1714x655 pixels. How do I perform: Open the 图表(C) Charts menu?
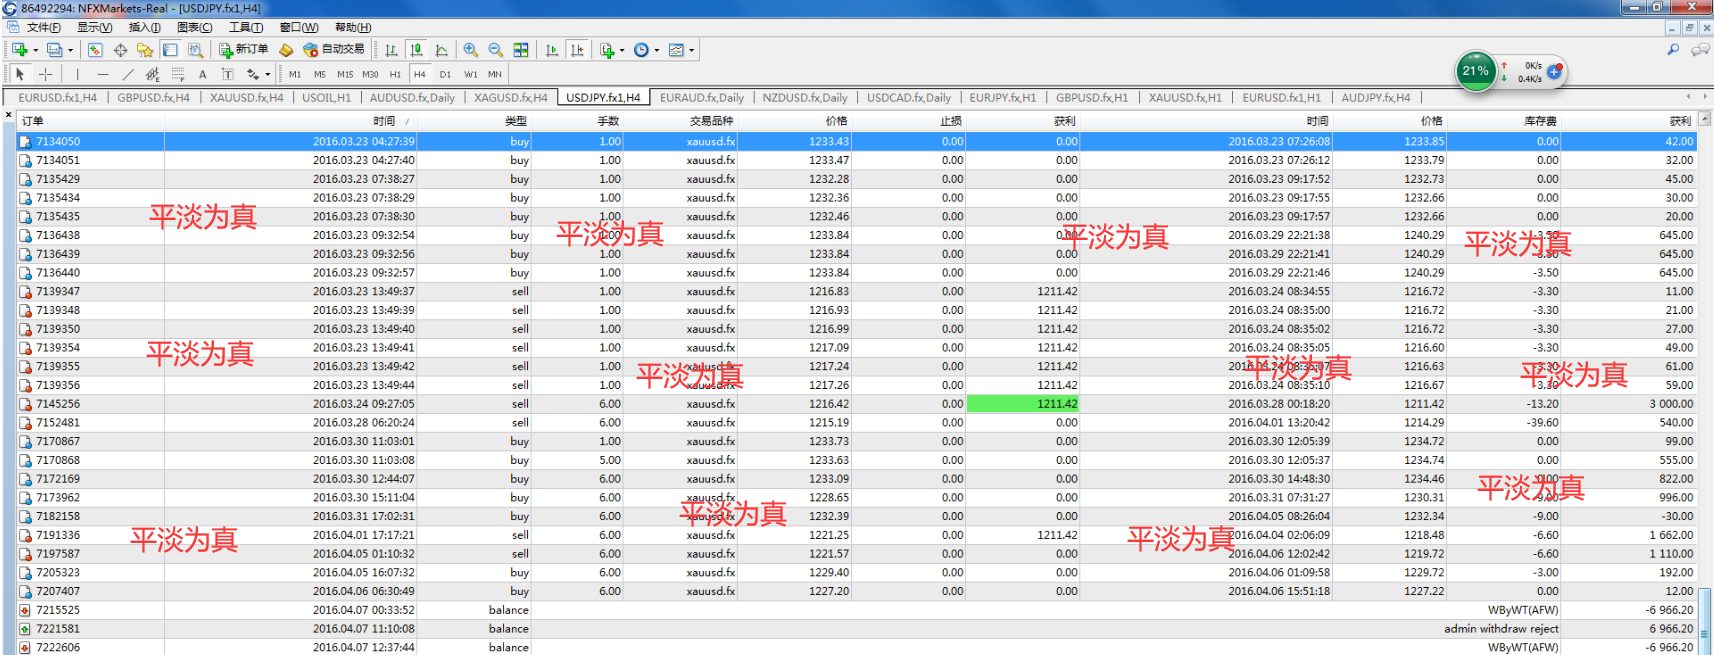194,27
